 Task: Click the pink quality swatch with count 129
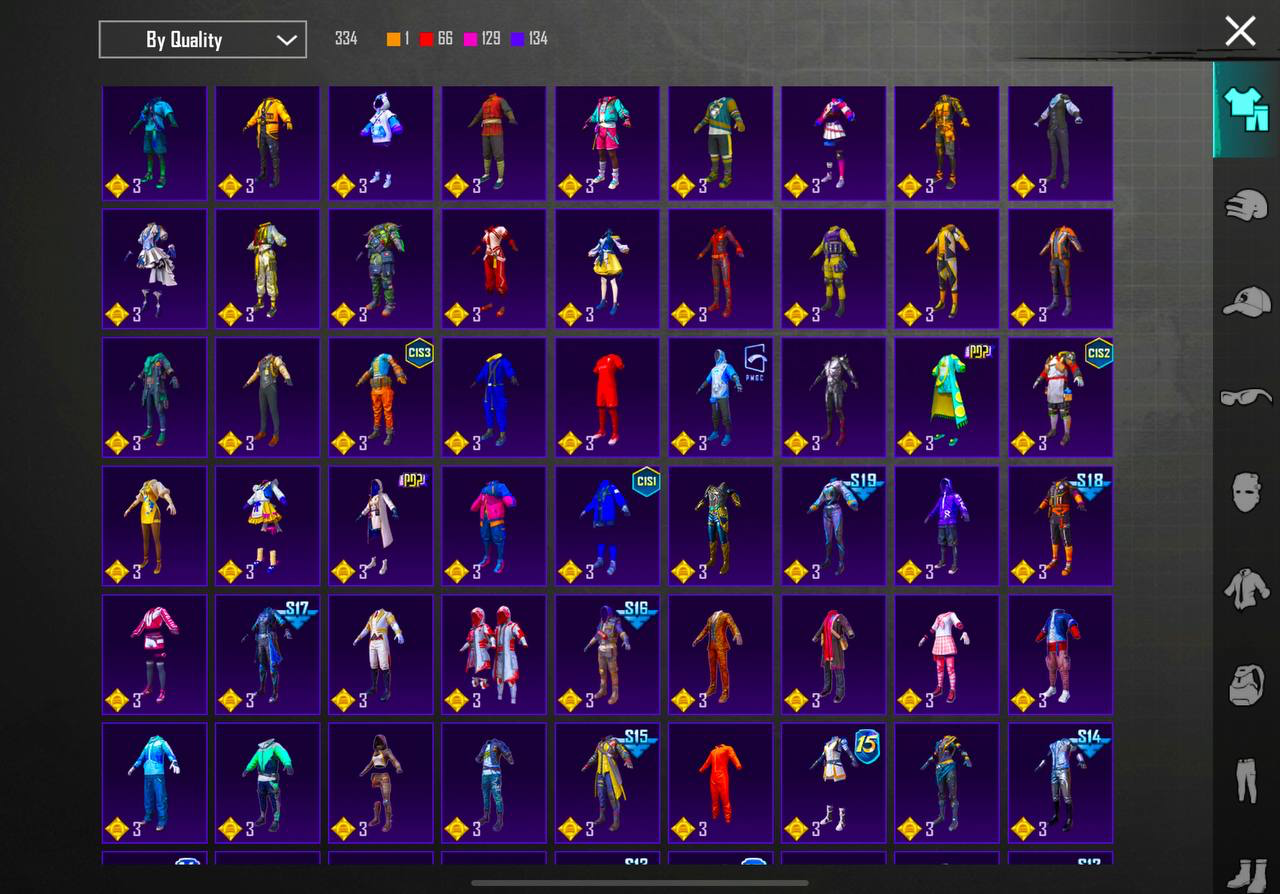(470, 39)
